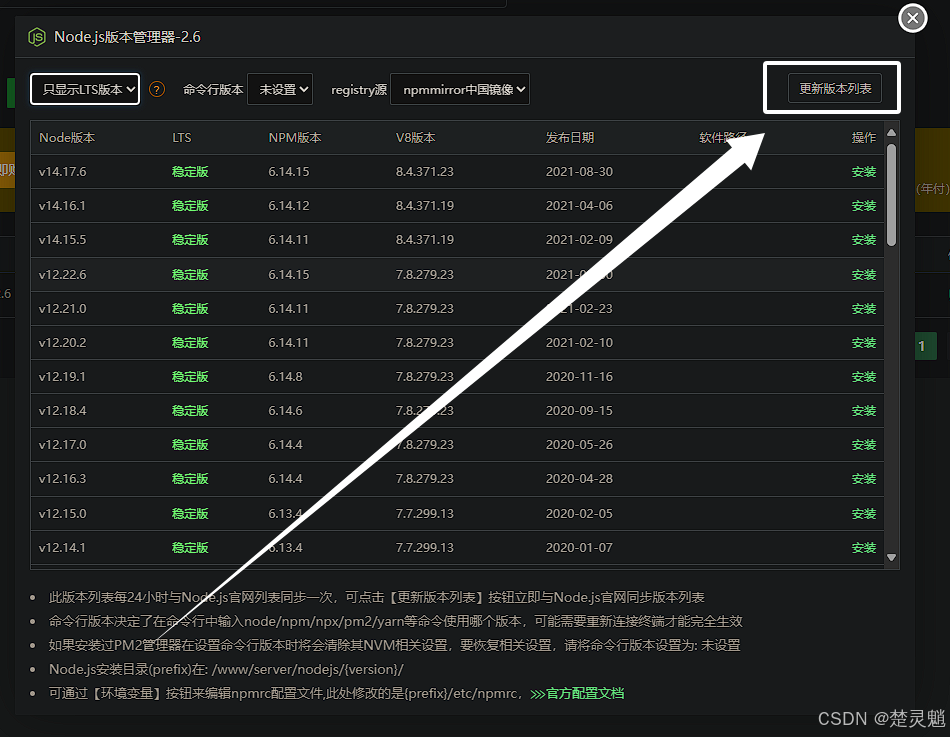Screen dimensions: 950x737
Task: Click release date 2020-01-07
Action: 579,547
